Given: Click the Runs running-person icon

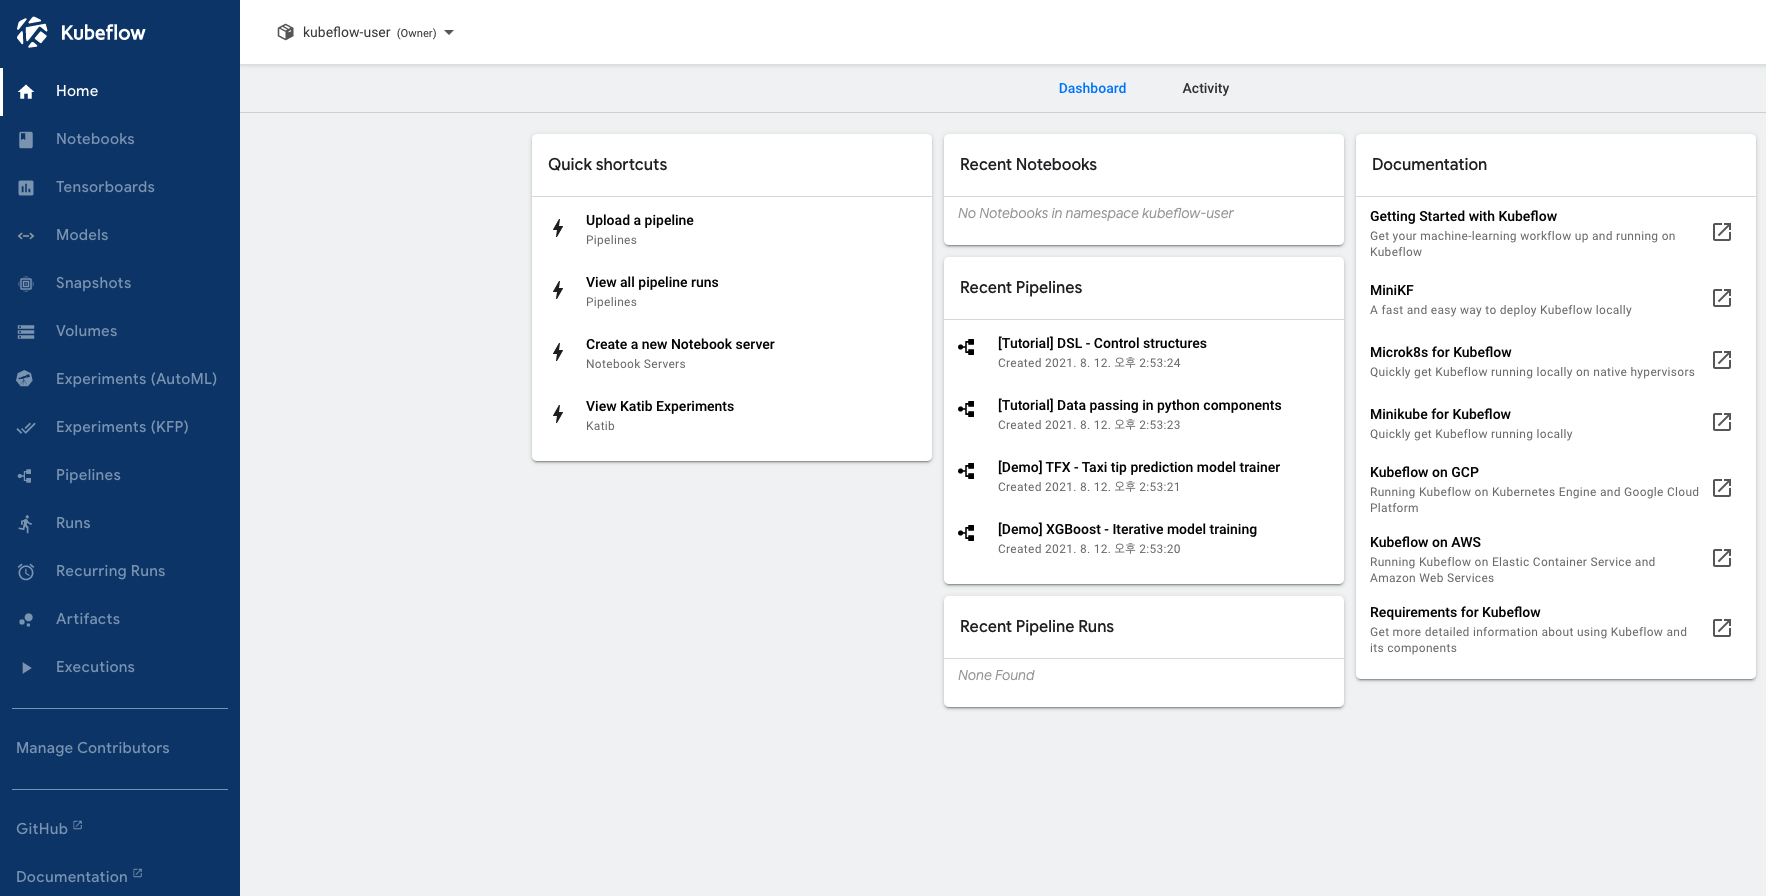Looking at the screenshot, I should point(26,523).
